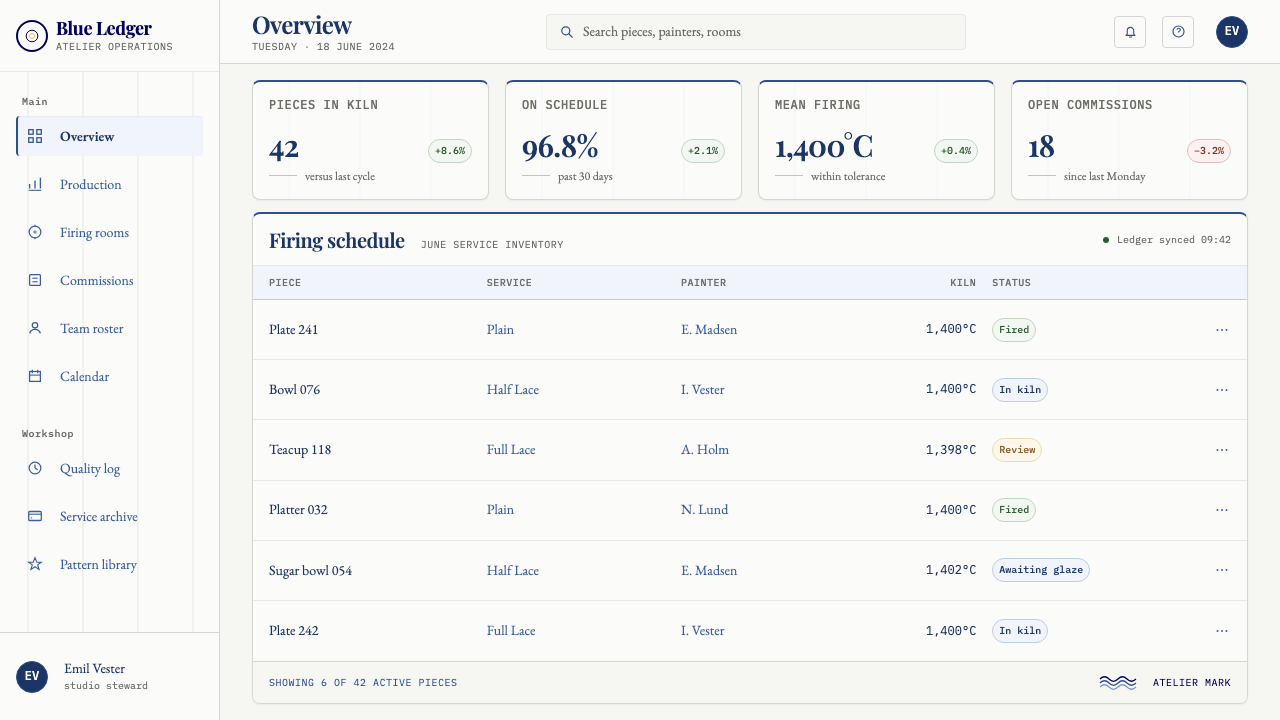Click the Service archive card icon

[x=35, y=516]
